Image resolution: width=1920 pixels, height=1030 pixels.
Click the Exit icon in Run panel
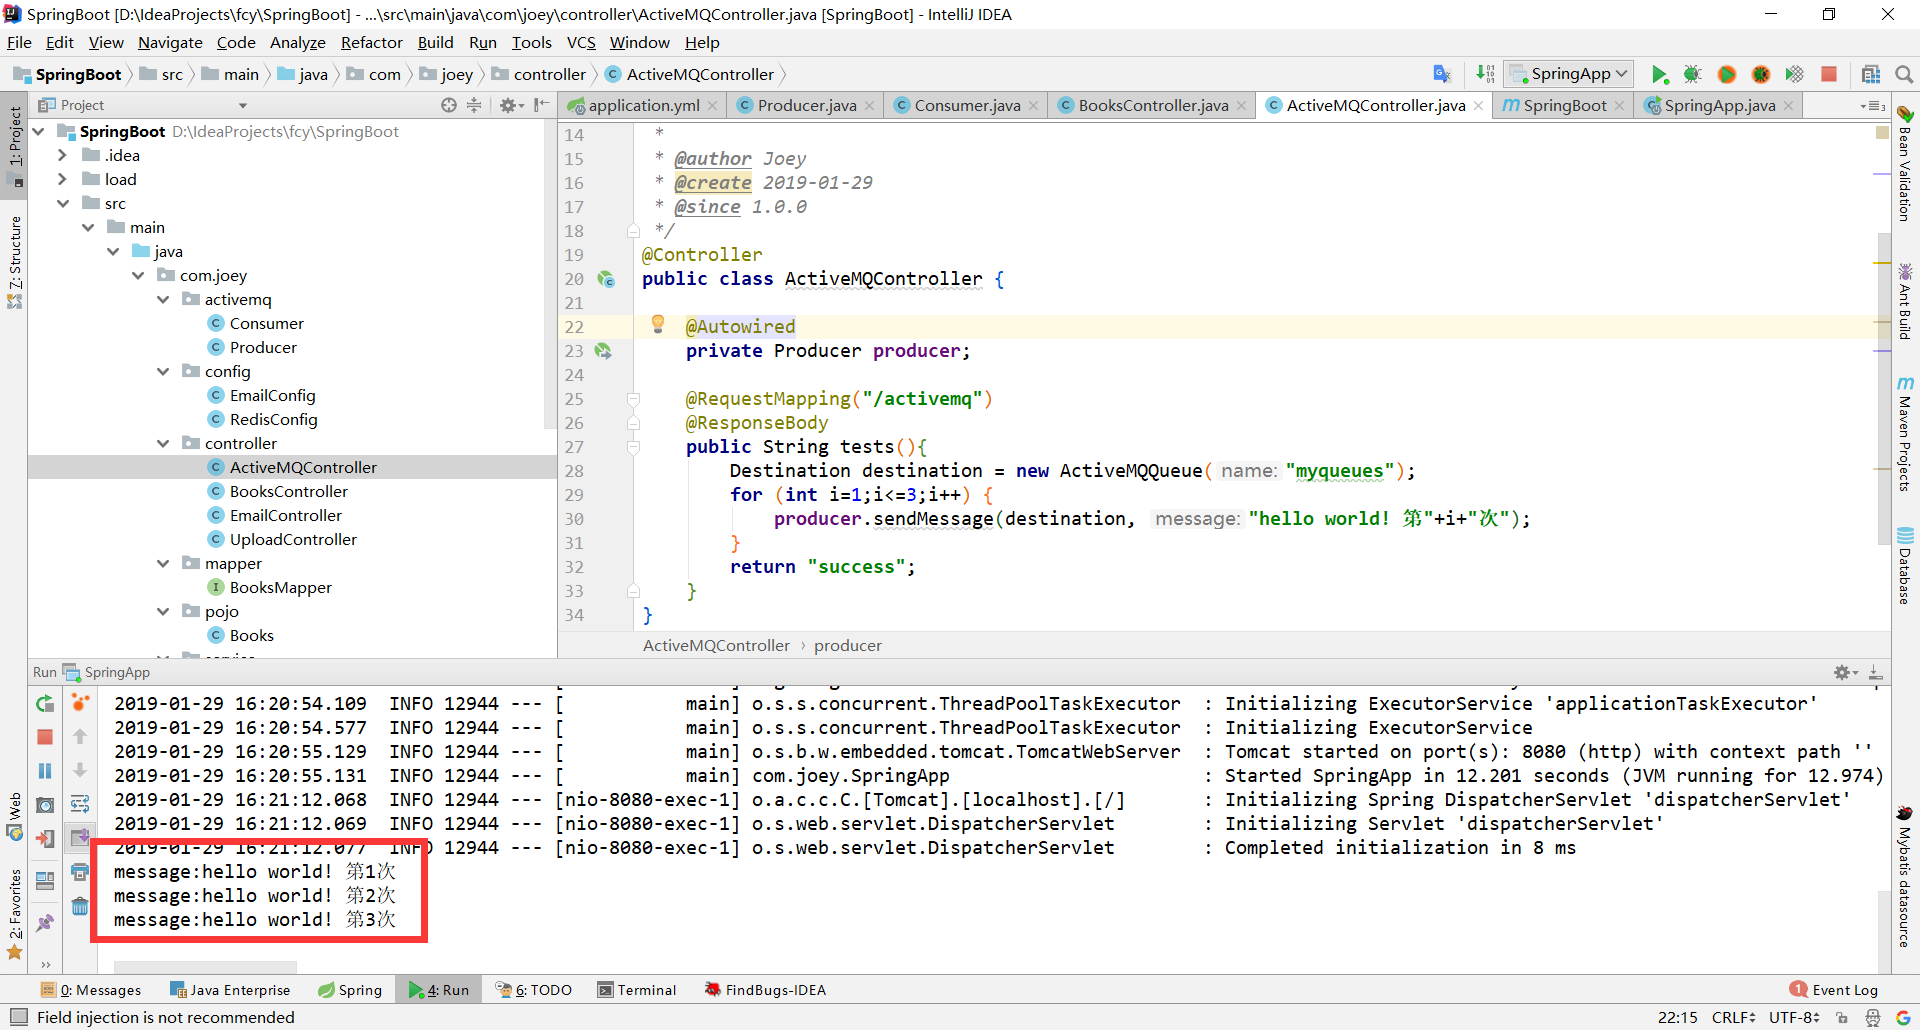45,839
